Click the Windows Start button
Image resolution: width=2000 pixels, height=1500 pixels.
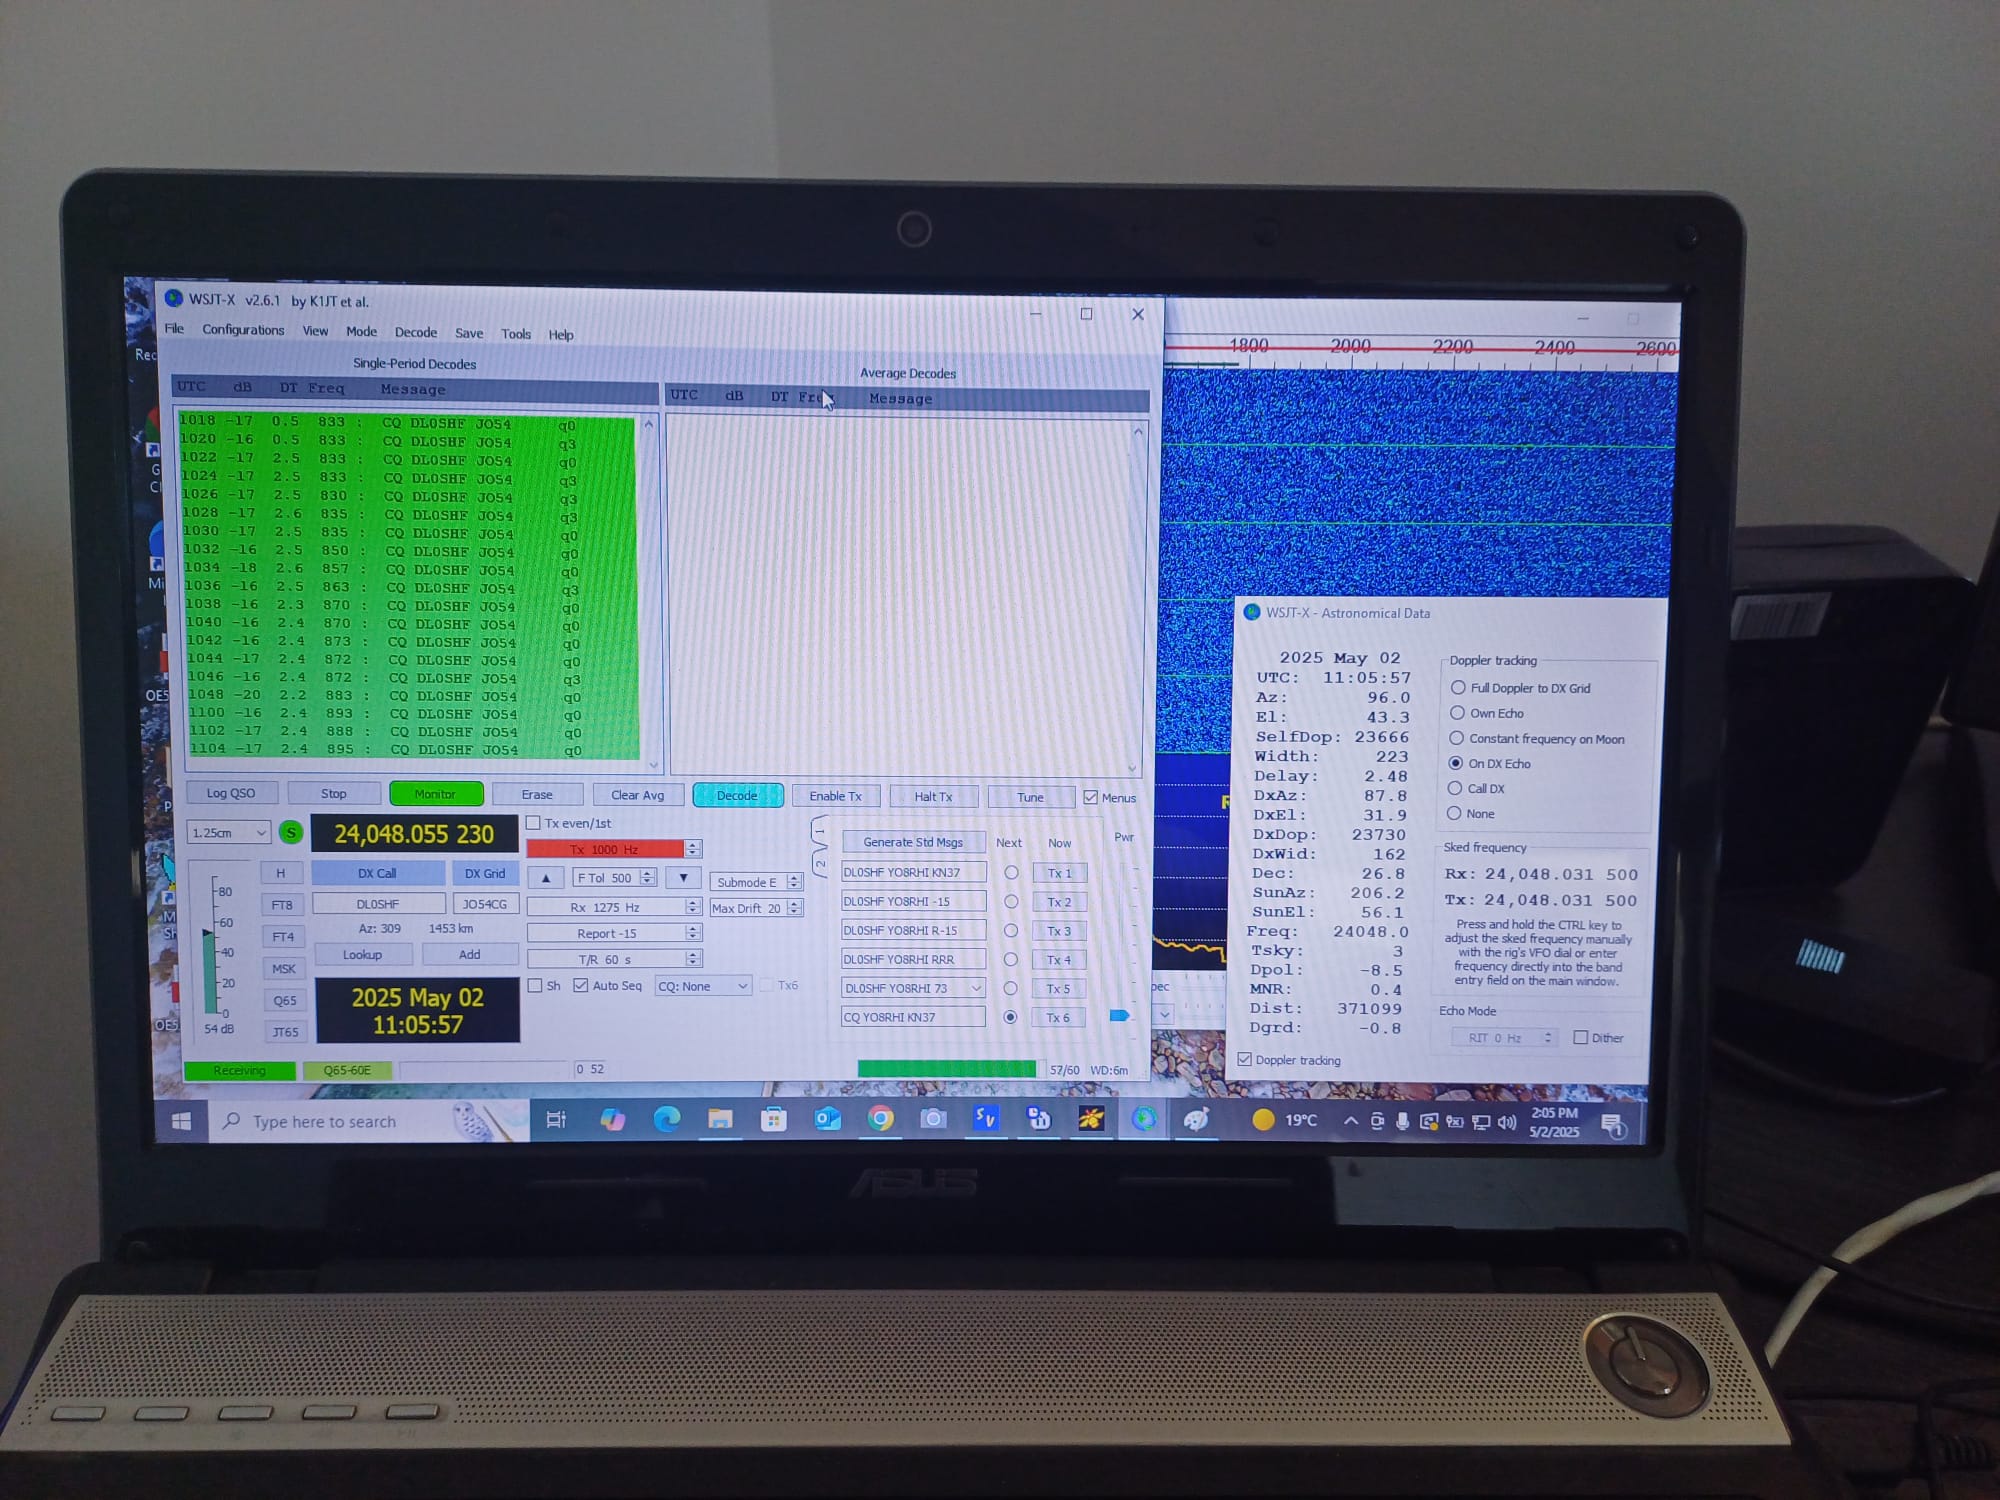(182, 1121)
